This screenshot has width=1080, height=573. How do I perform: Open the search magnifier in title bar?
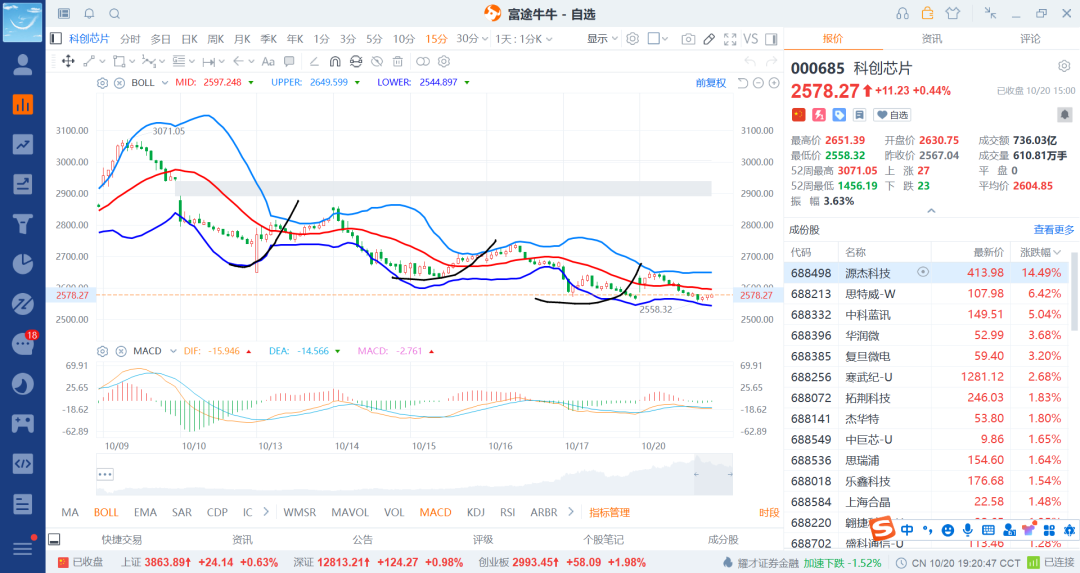tap(114, 14)
